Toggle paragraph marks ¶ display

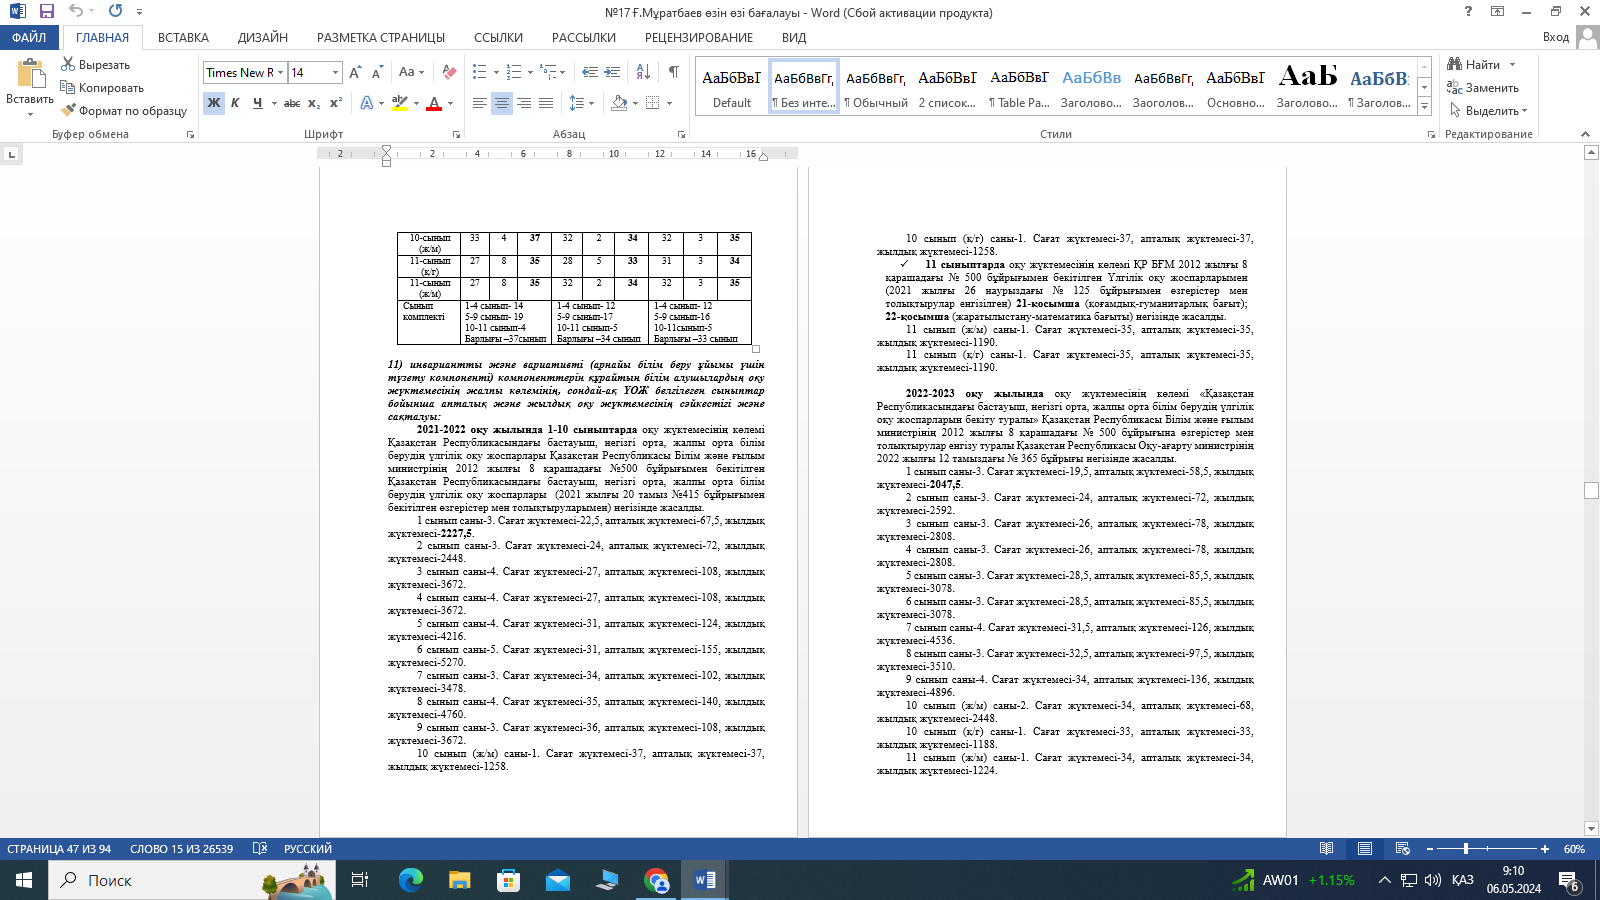click(674, 72)
